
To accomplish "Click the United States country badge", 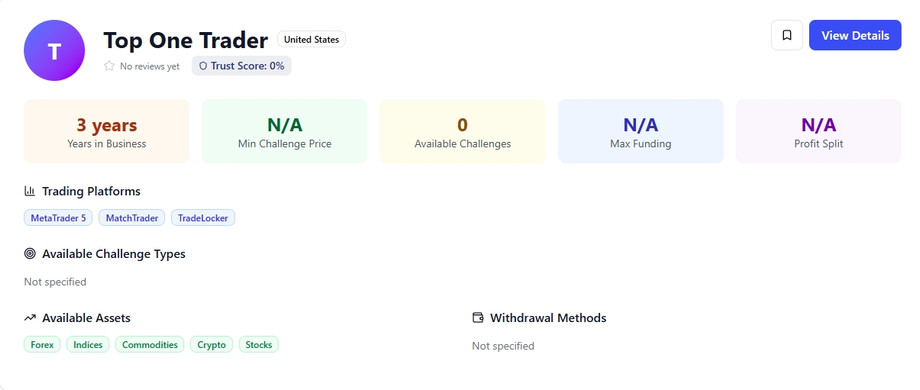I will 312,40.
